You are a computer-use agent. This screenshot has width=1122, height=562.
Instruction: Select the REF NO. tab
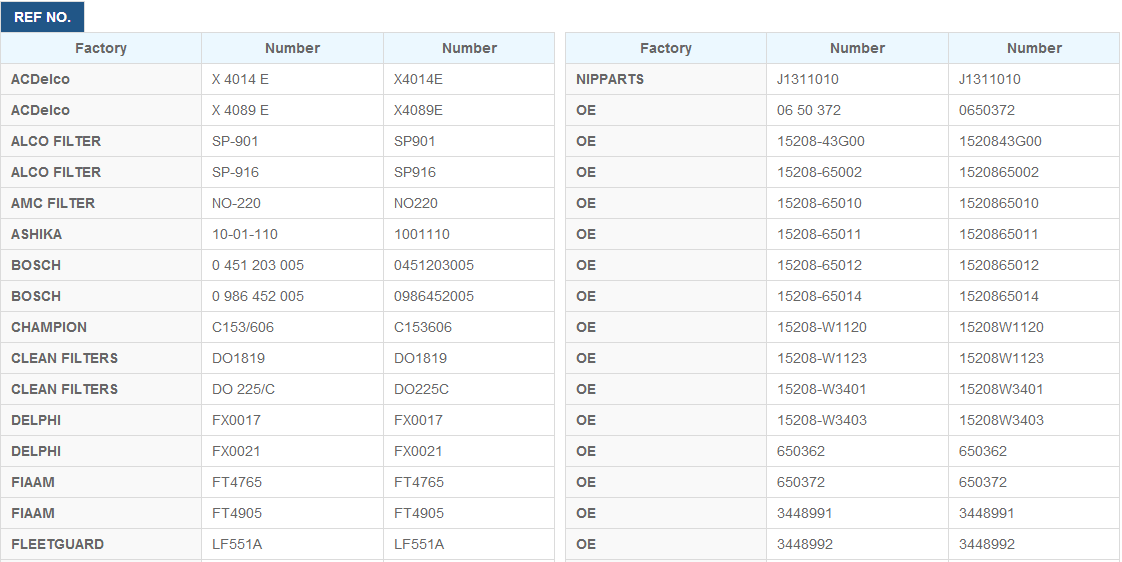point(42,17)
